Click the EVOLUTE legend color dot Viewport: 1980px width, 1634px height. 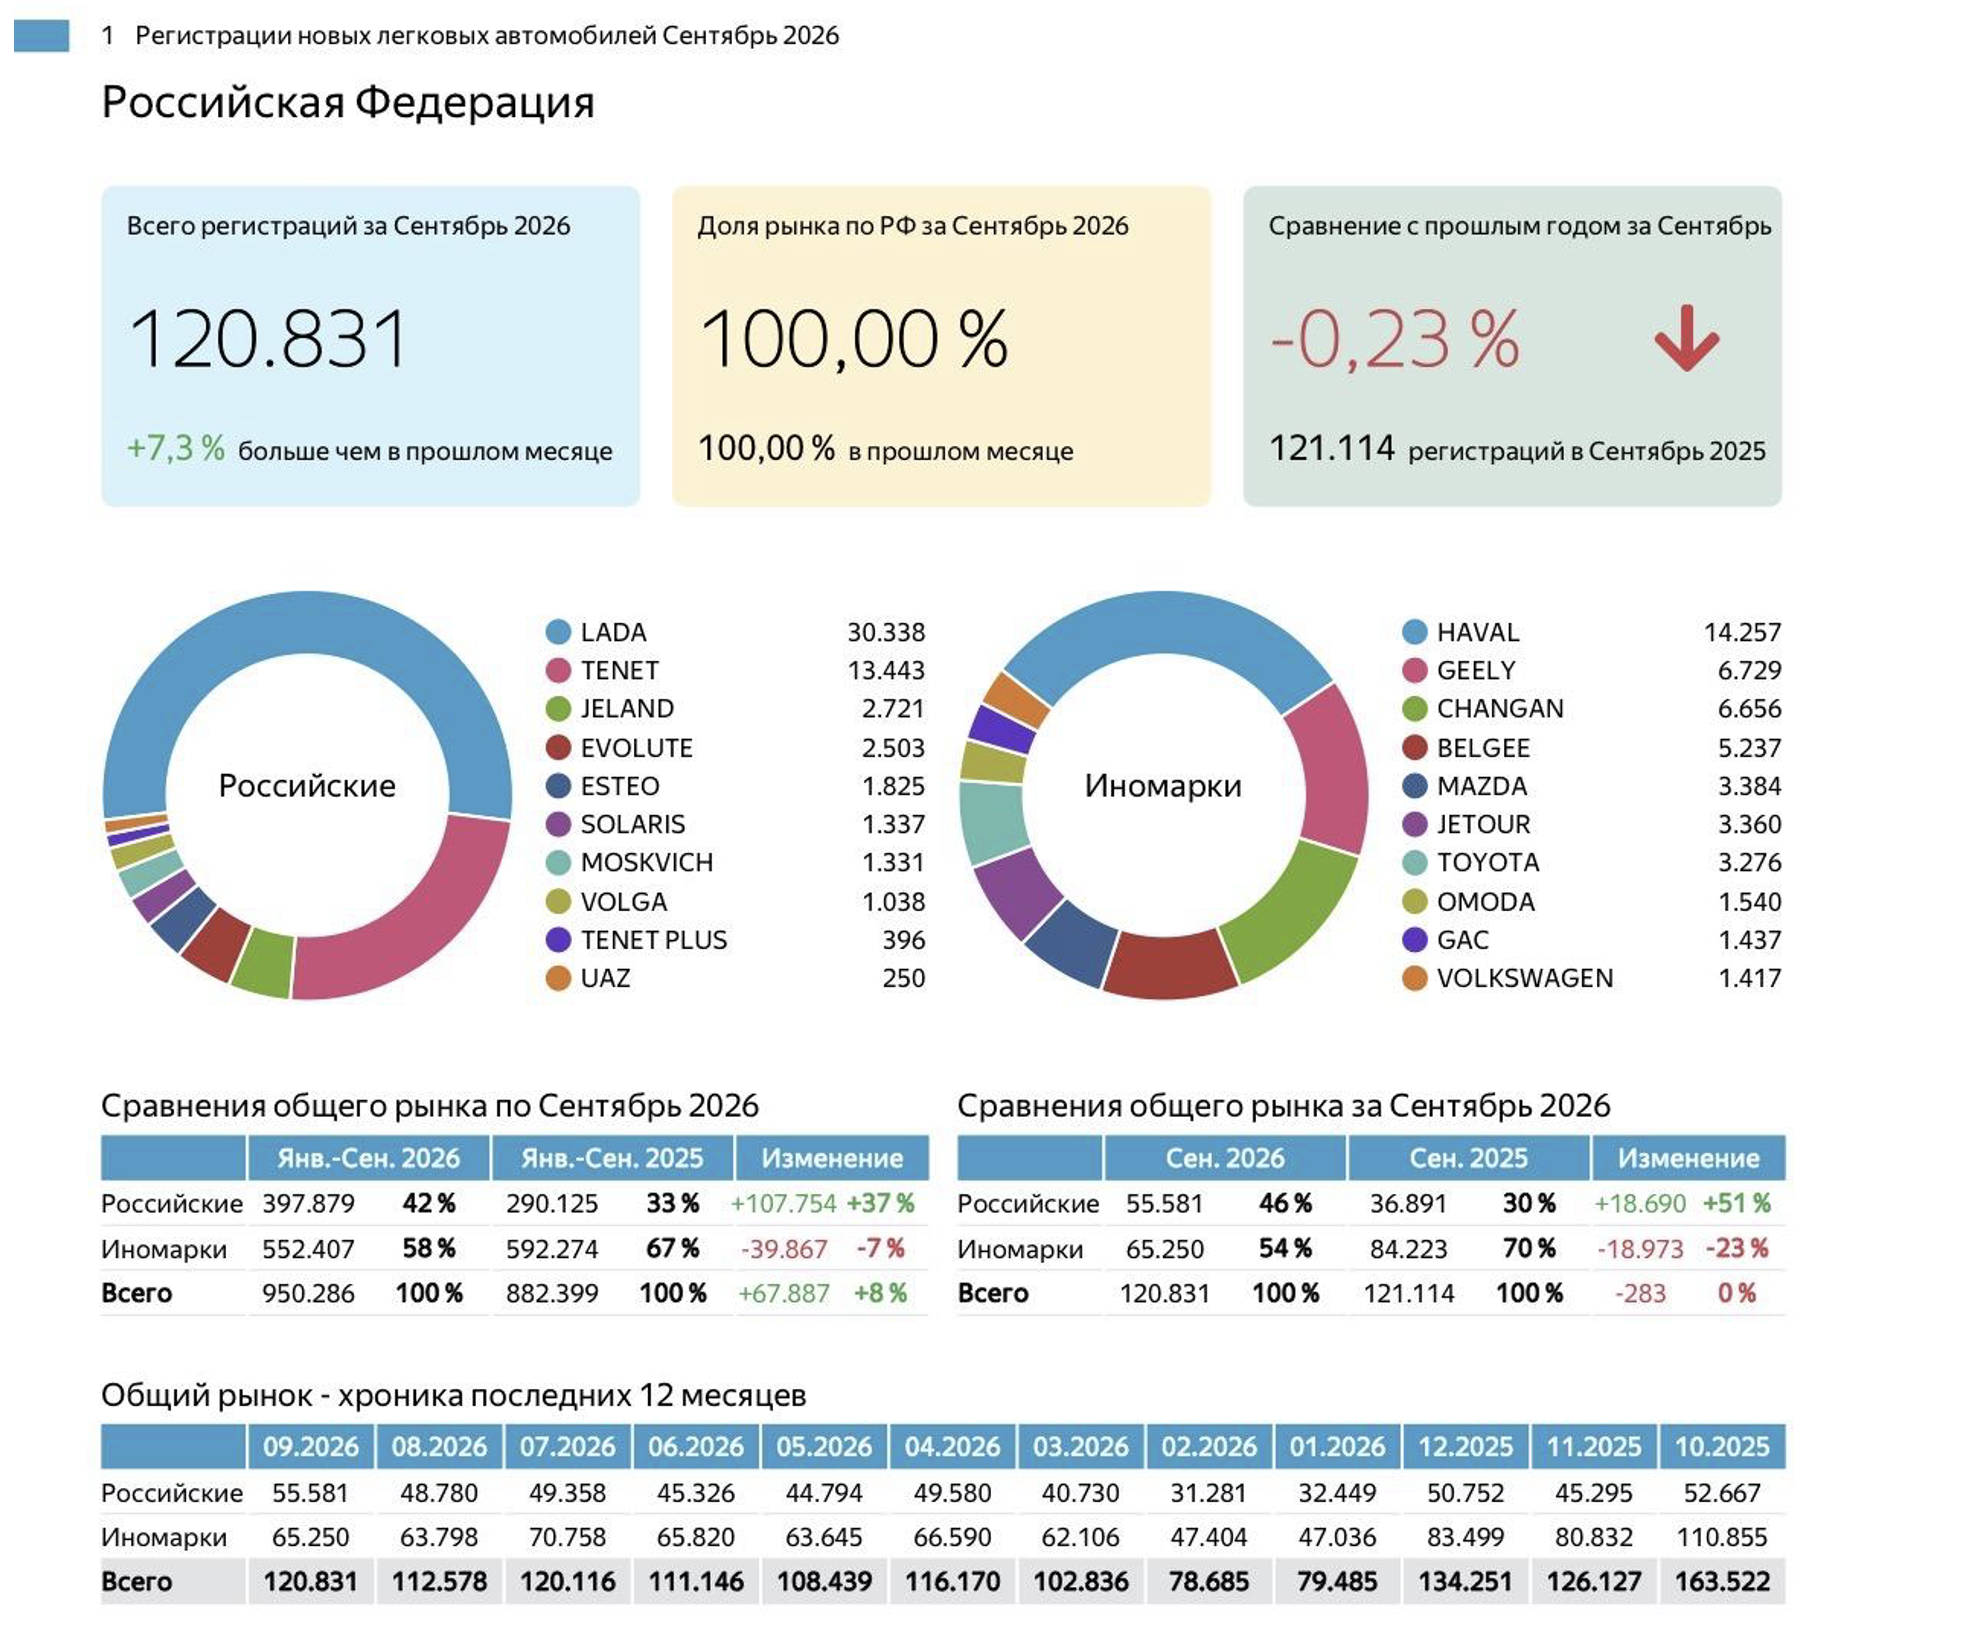point(558,747)
